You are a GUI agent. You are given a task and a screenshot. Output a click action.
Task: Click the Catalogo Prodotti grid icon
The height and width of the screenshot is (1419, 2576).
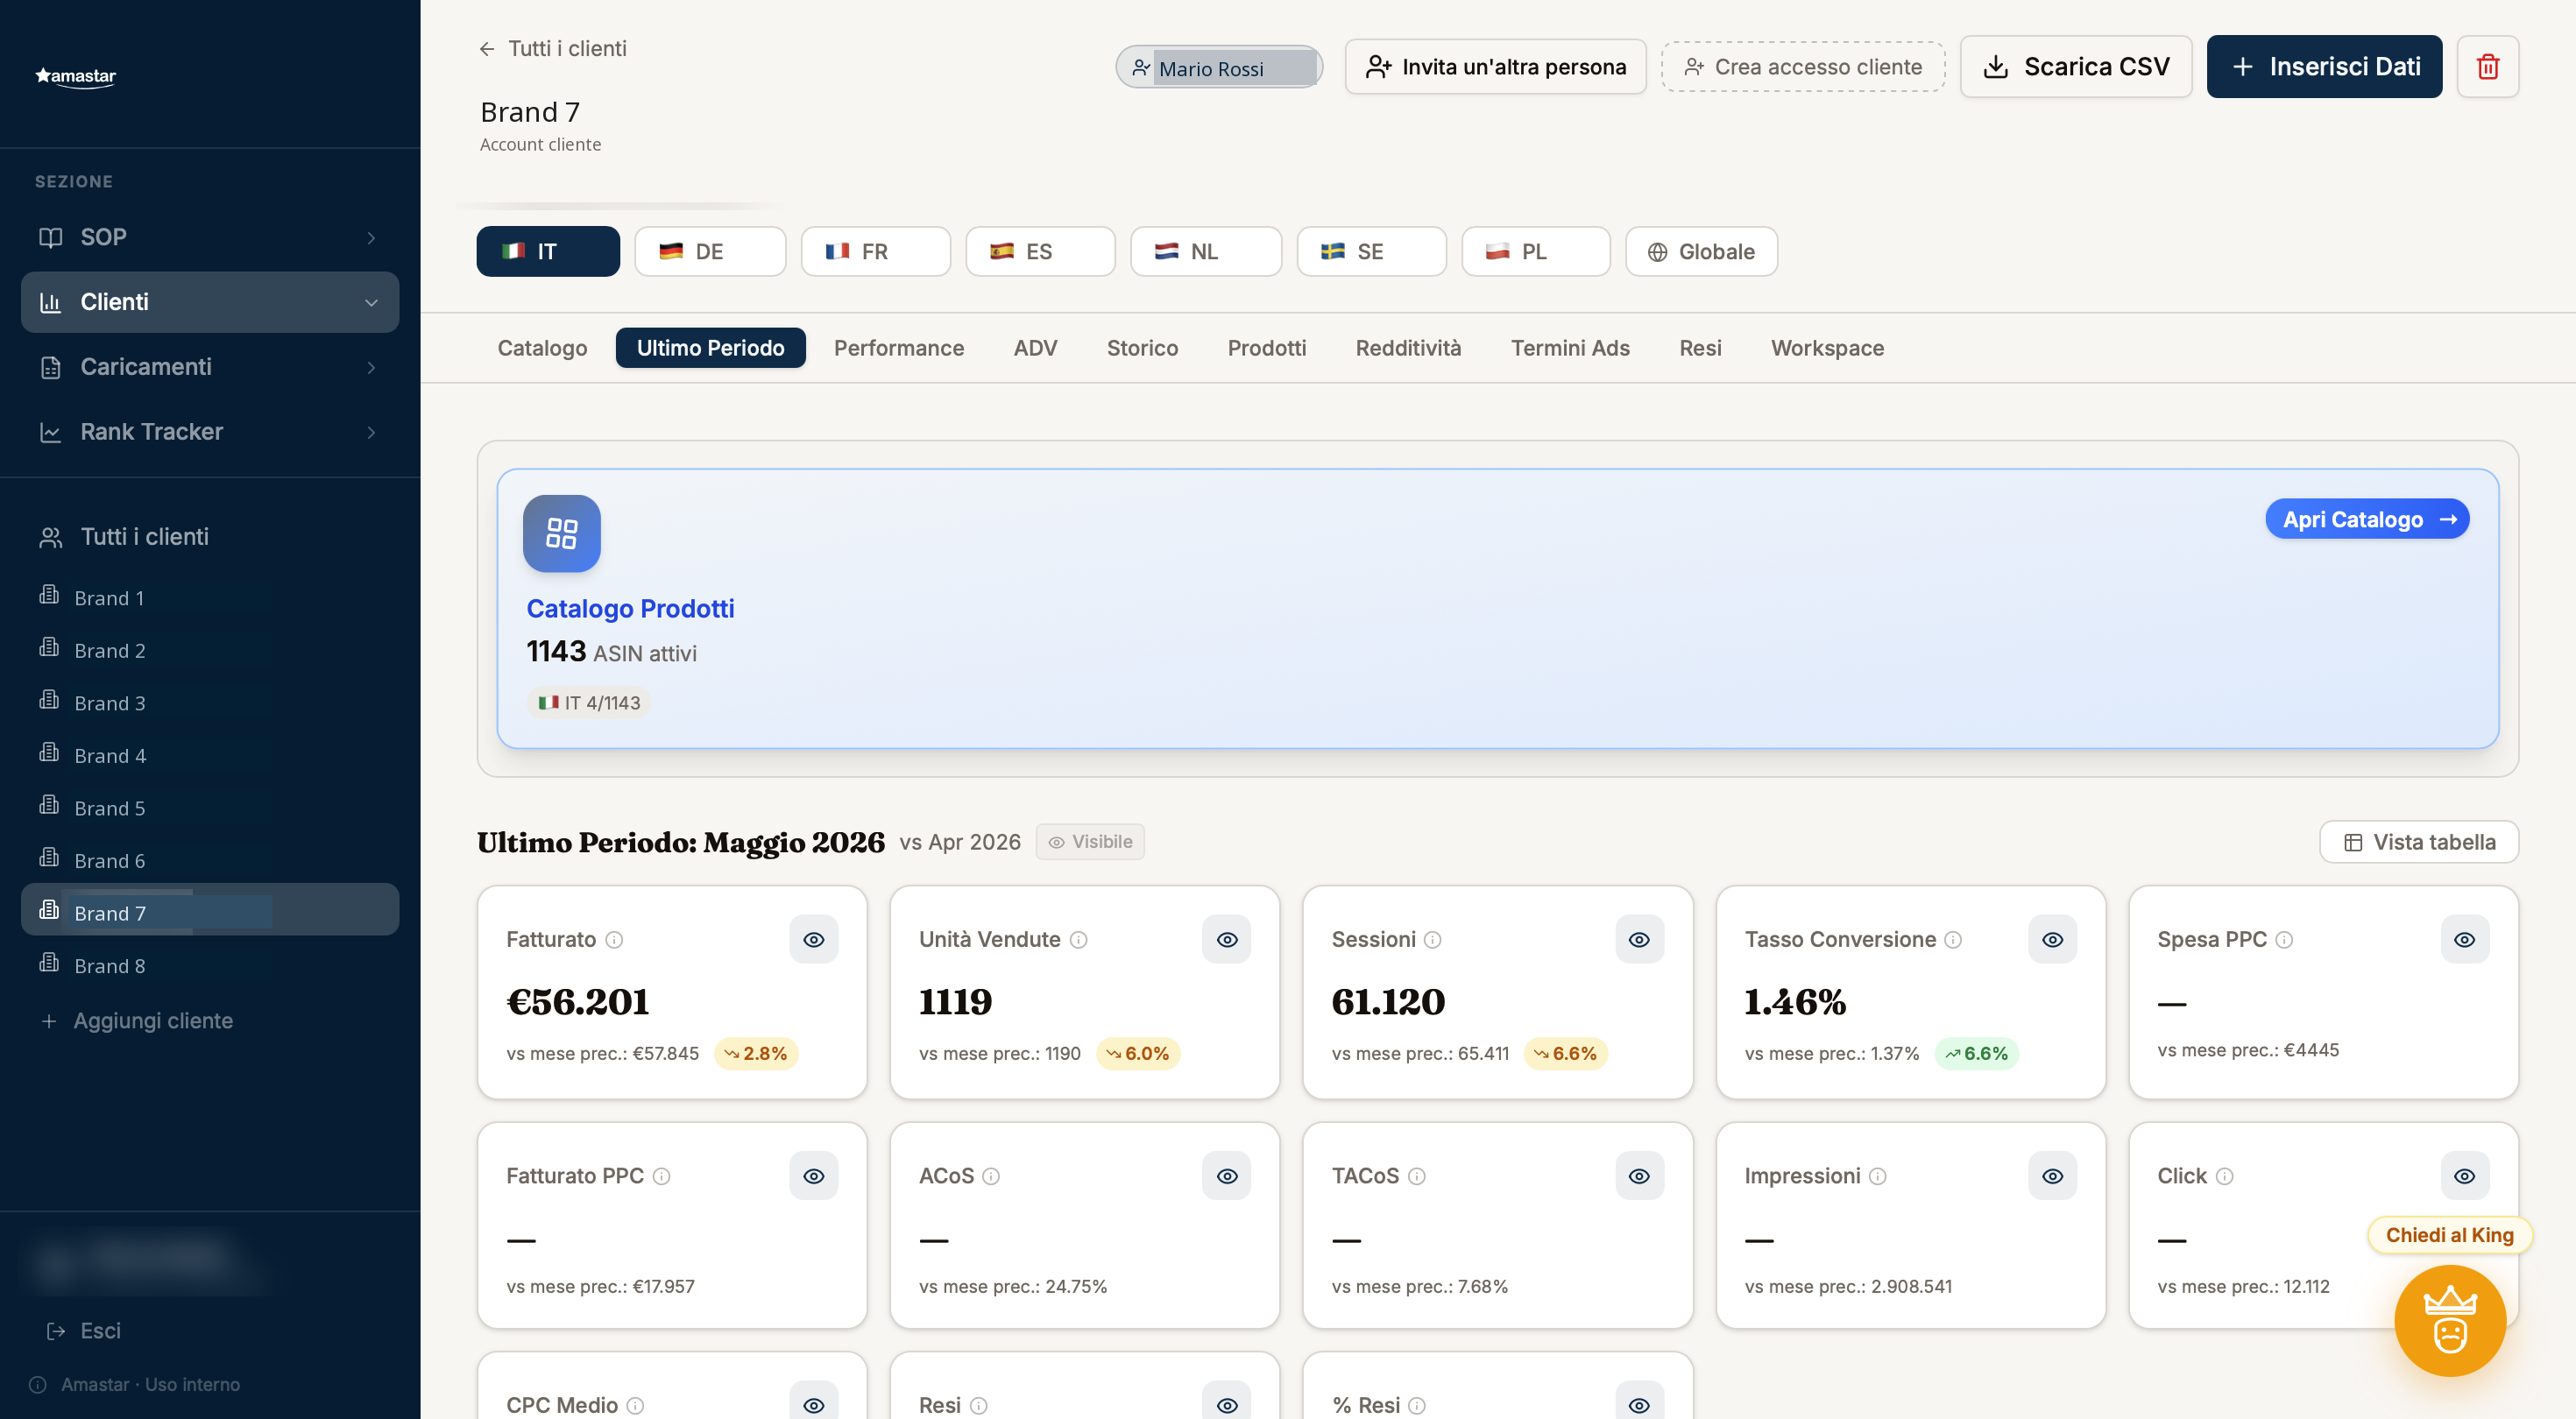pos(561,533)
